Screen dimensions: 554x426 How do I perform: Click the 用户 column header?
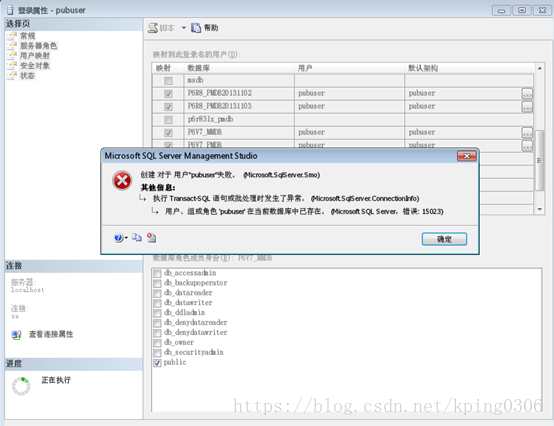349,68
